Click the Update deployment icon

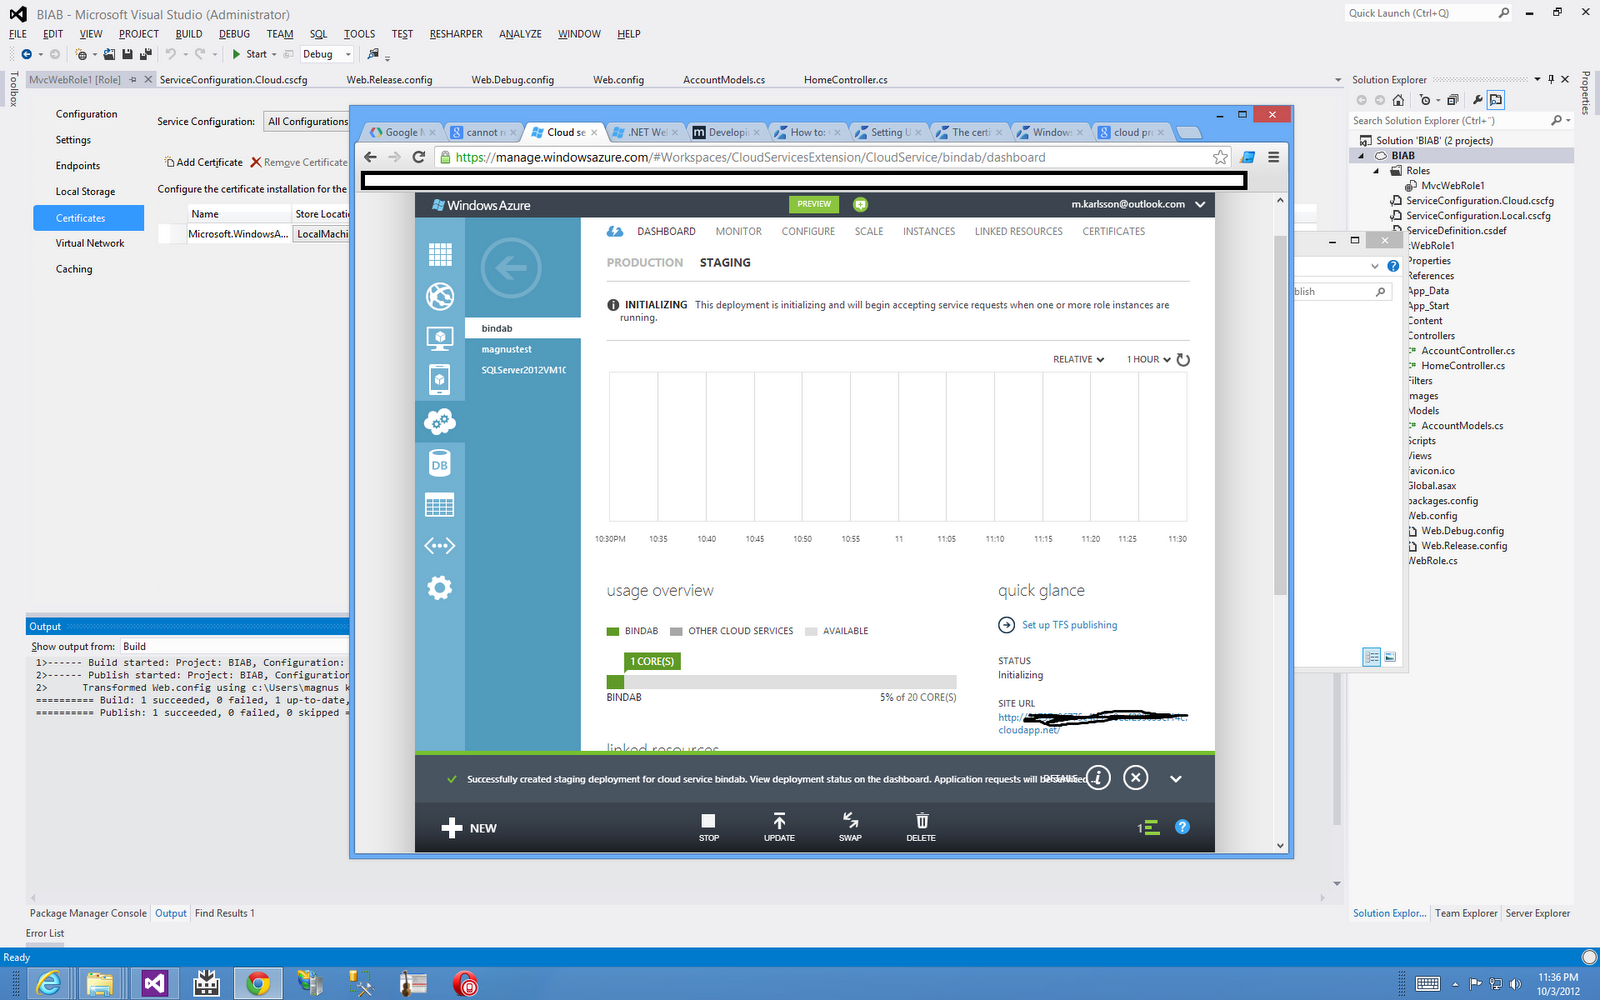tap(779, 827)
